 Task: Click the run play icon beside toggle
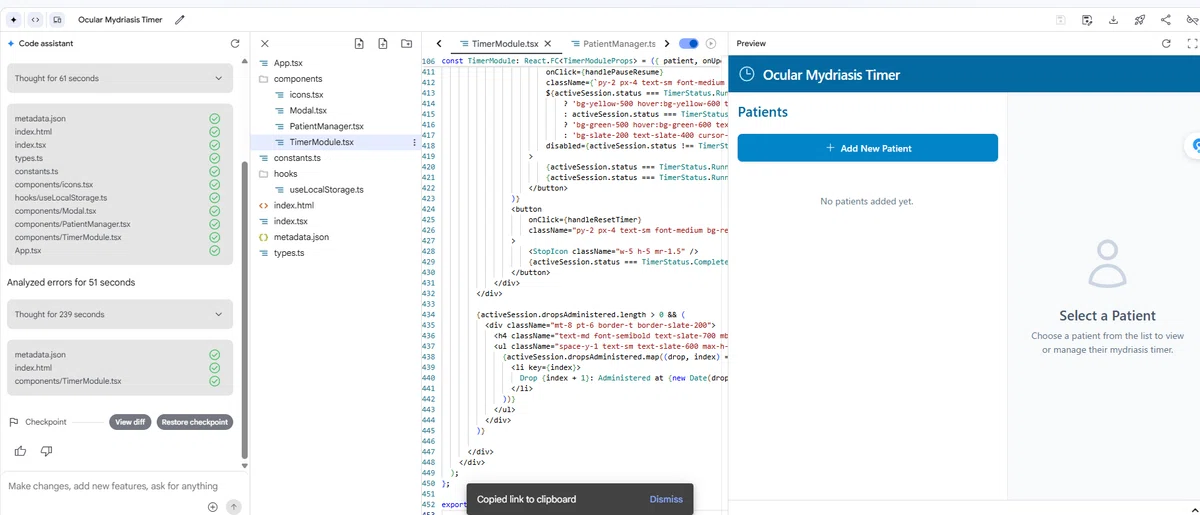(711, 44)
